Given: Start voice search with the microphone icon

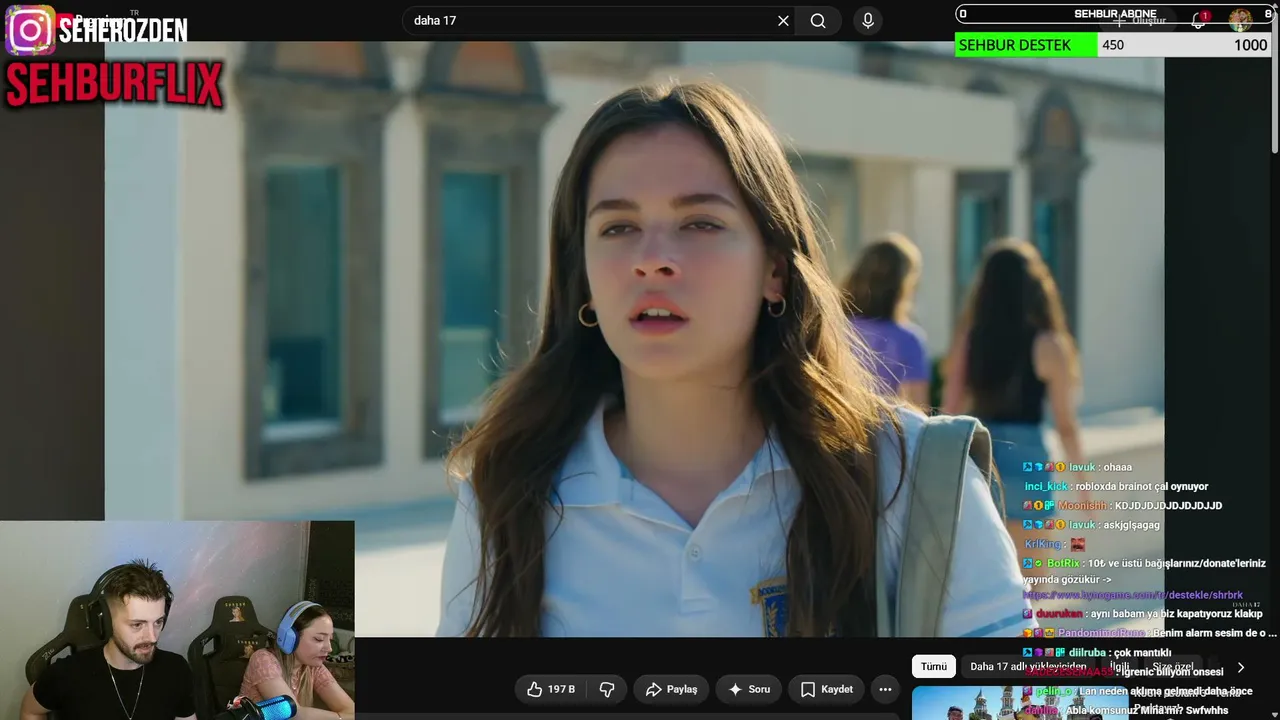Looking at the screenshot, I should click(868, 20).
